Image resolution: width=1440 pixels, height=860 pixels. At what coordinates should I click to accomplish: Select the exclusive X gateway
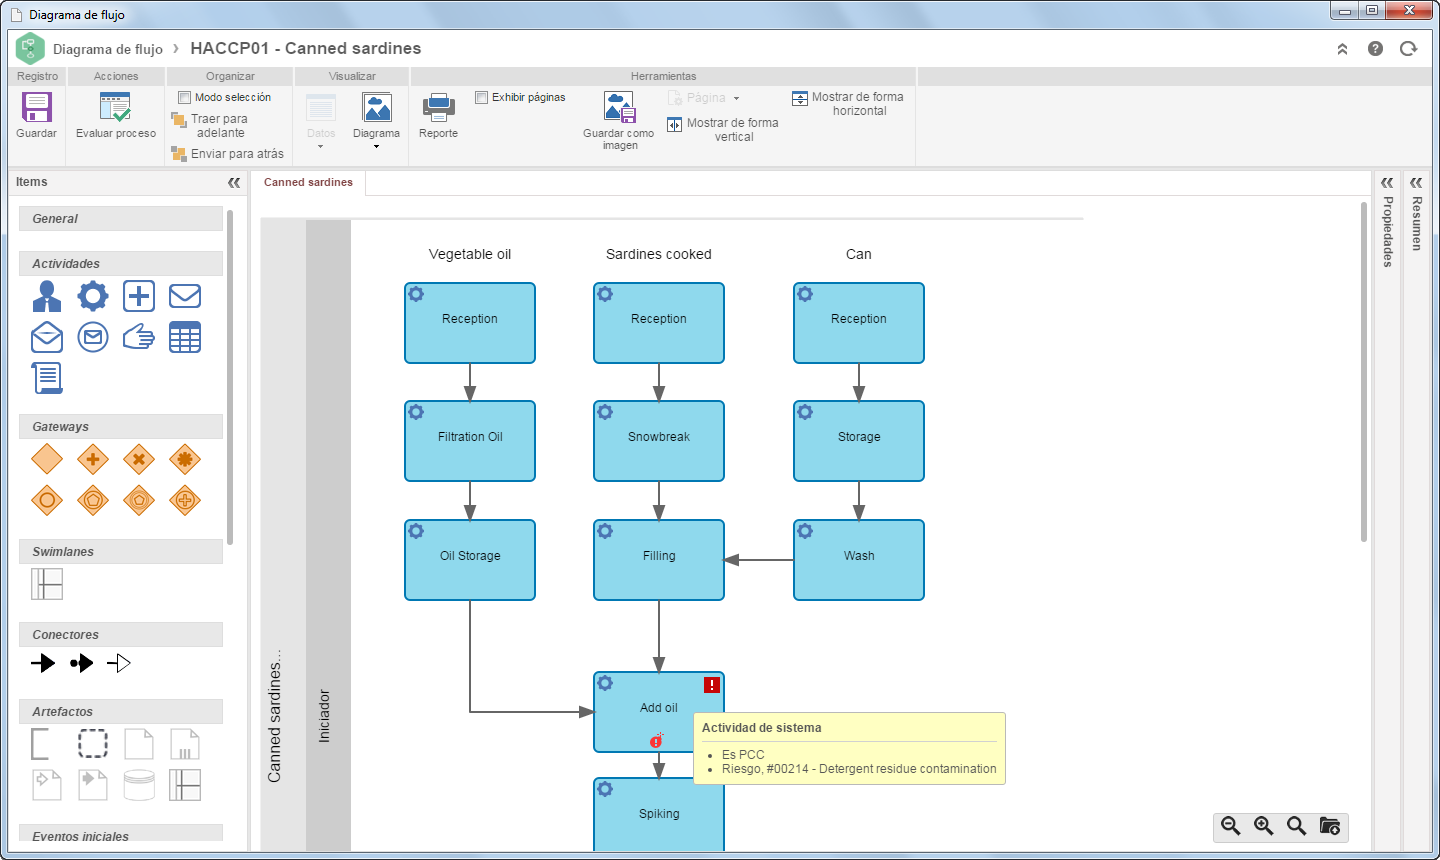click(x=139, y=459)
